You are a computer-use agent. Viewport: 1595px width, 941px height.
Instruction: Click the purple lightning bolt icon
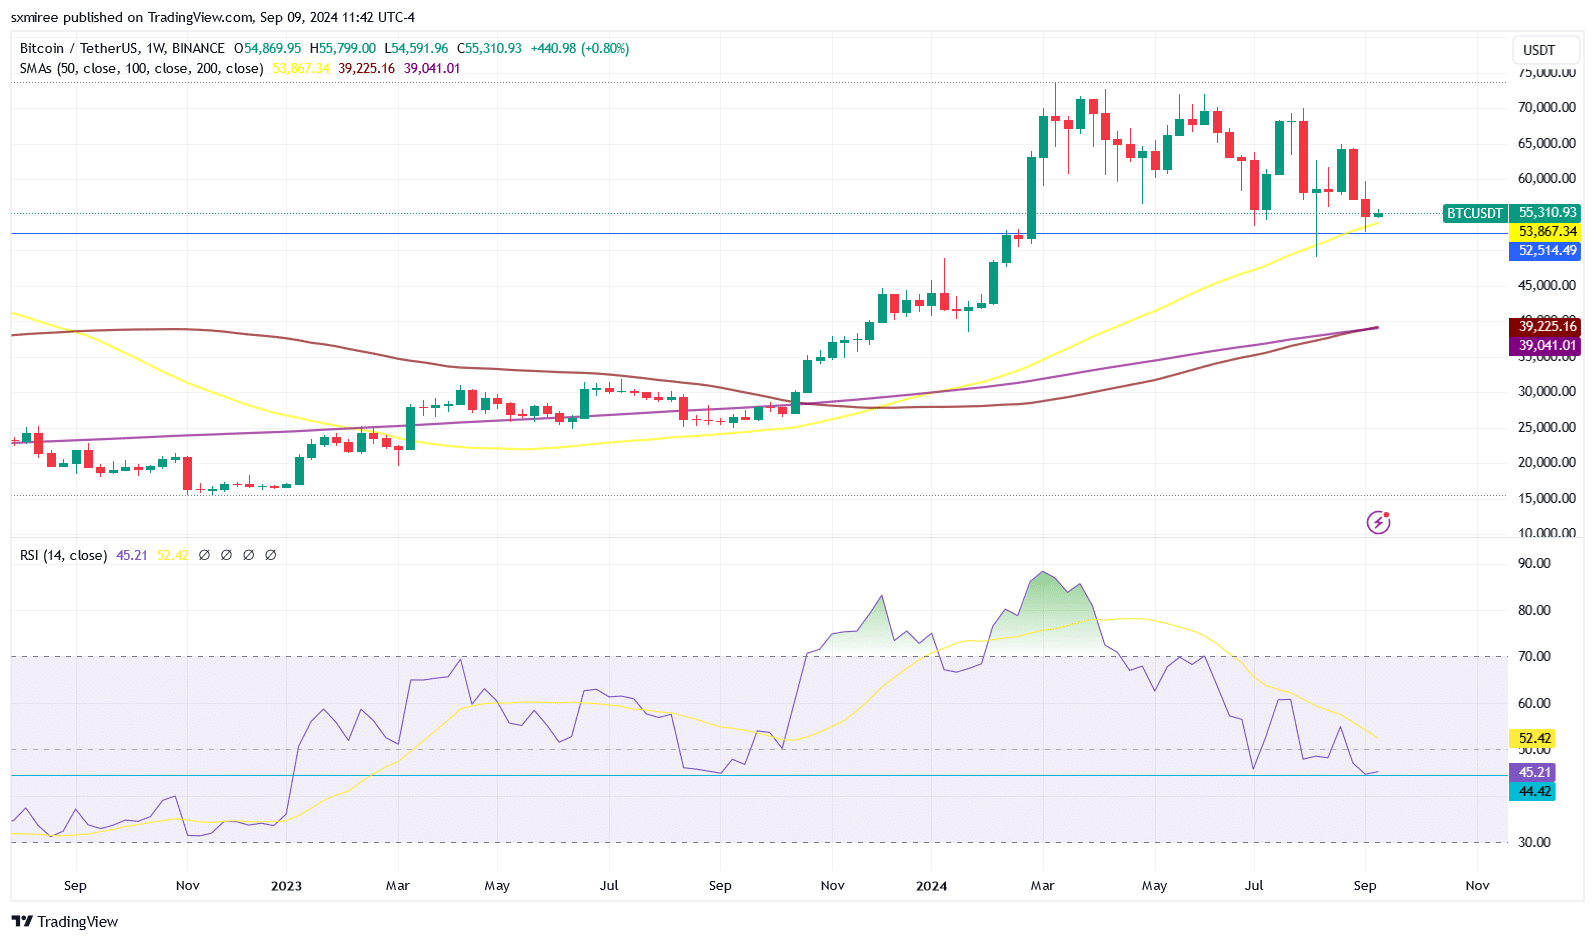click(x=1378, y=522)
